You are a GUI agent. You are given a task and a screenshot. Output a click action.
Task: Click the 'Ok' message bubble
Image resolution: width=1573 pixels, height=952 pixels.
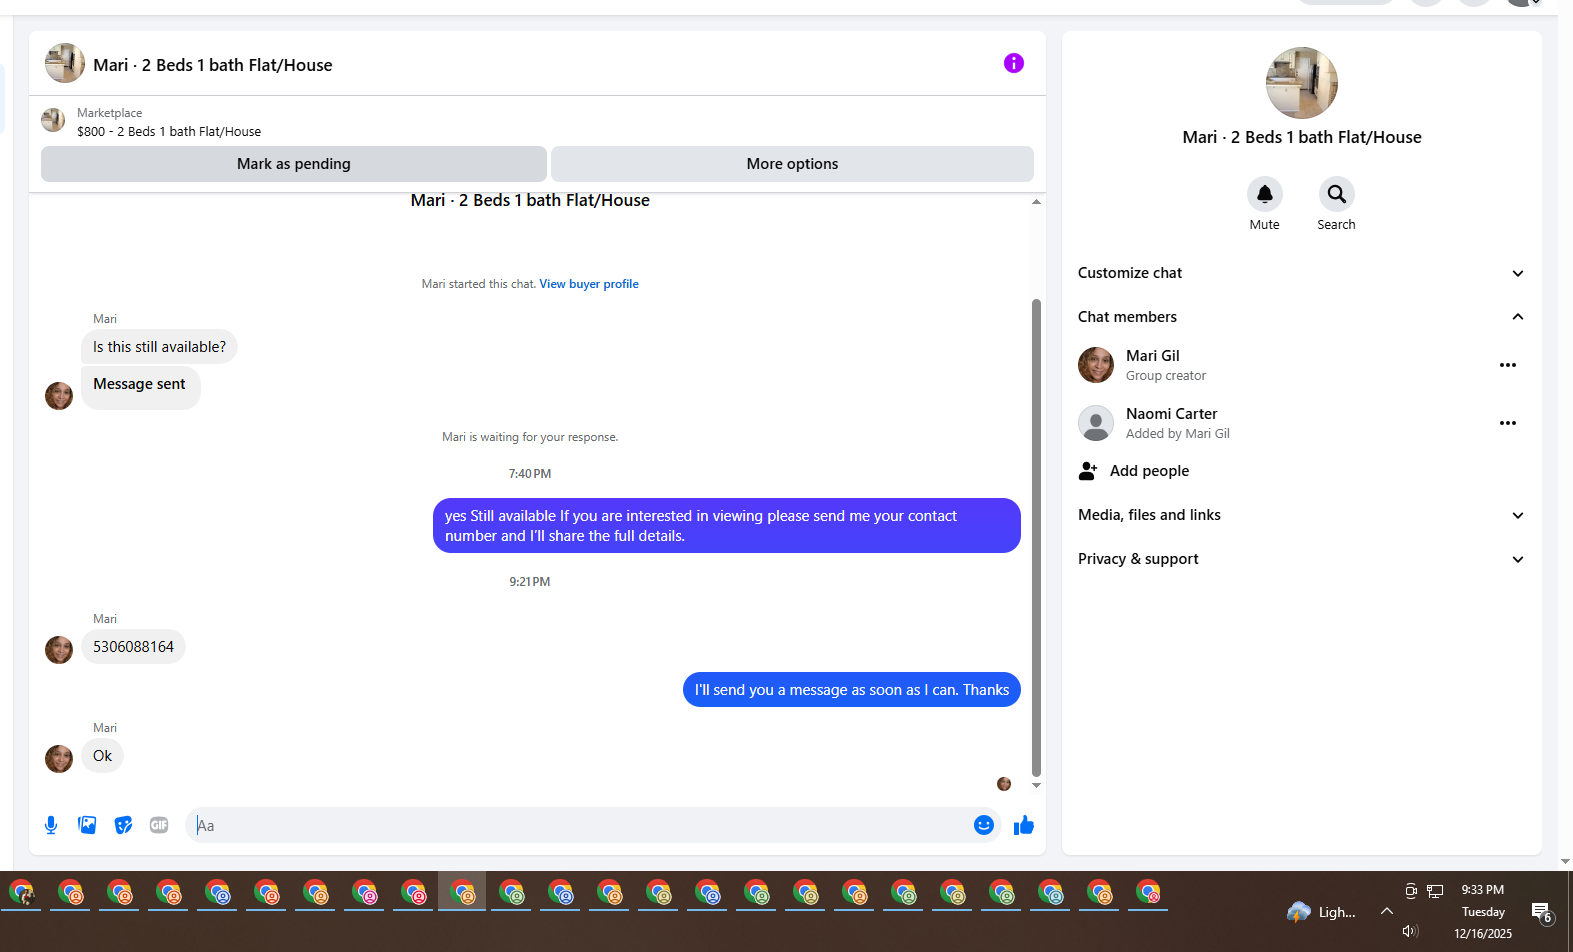click(102, 756)
